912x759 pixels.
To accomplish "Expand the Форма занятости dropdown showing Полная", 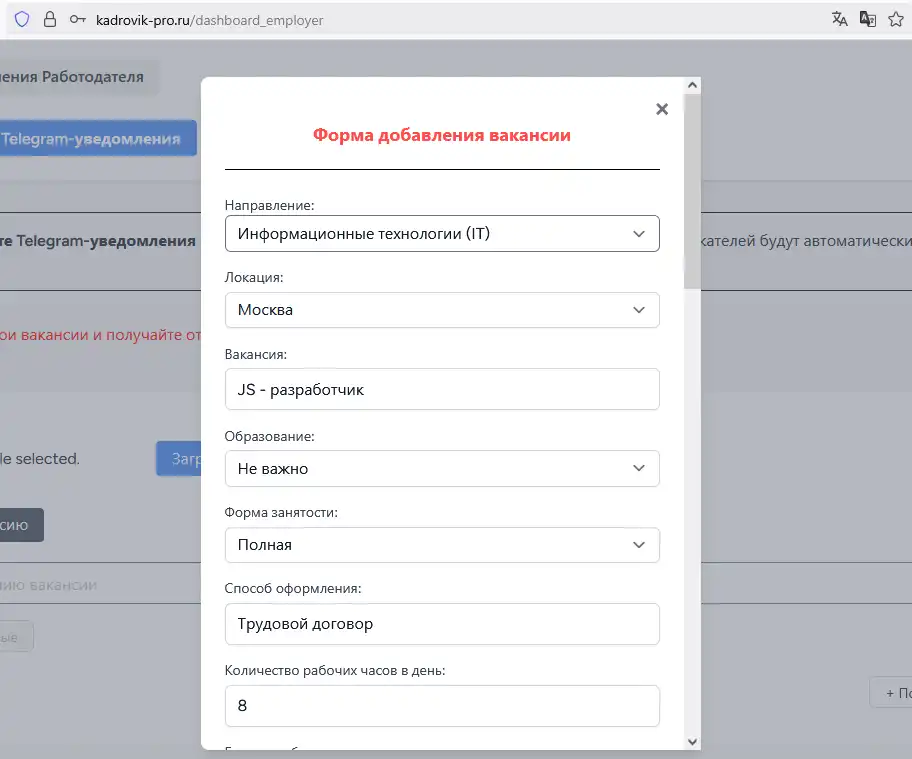I will [x=441, y=545].
